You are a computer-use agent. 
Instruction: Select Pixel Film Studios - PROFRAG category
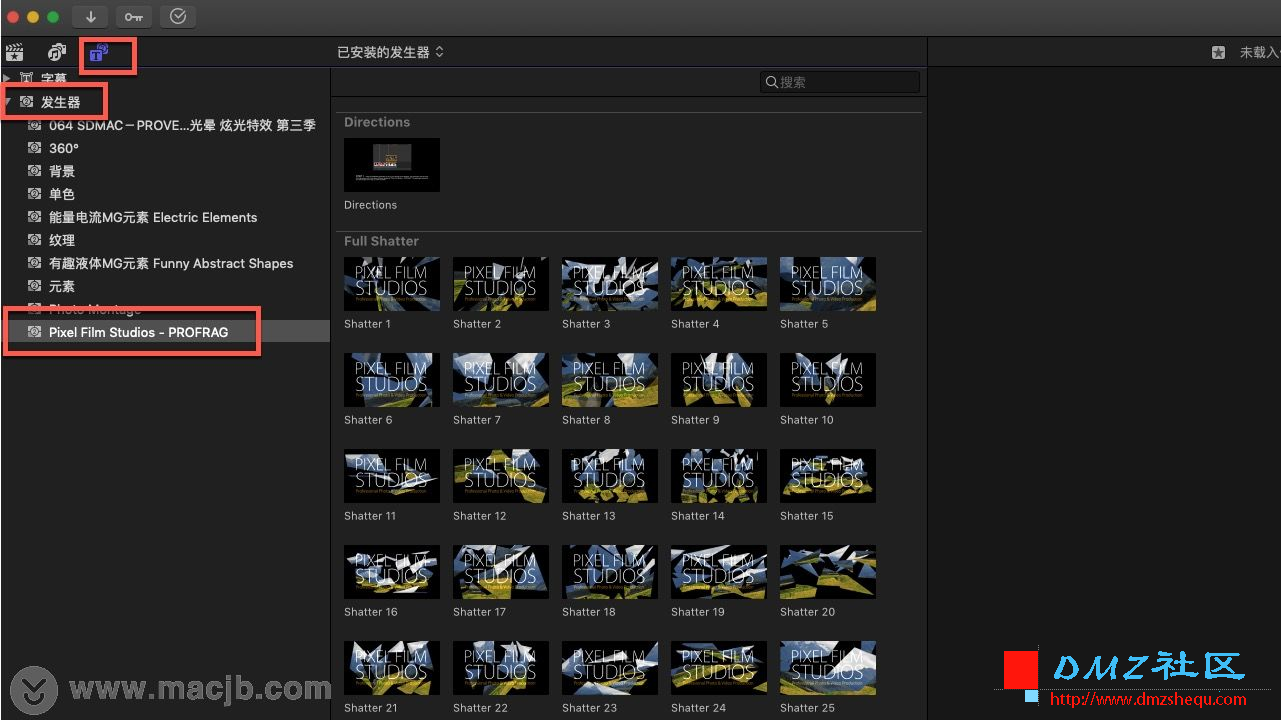pyautogui.click(x=165, y=332)
